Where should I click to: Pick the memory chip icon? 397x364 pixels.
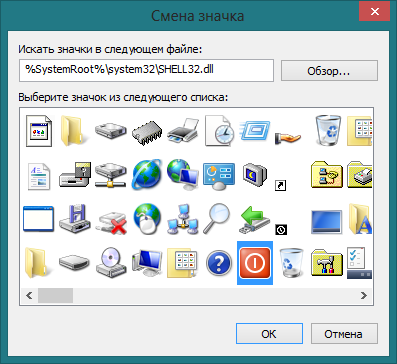(147, 132)
